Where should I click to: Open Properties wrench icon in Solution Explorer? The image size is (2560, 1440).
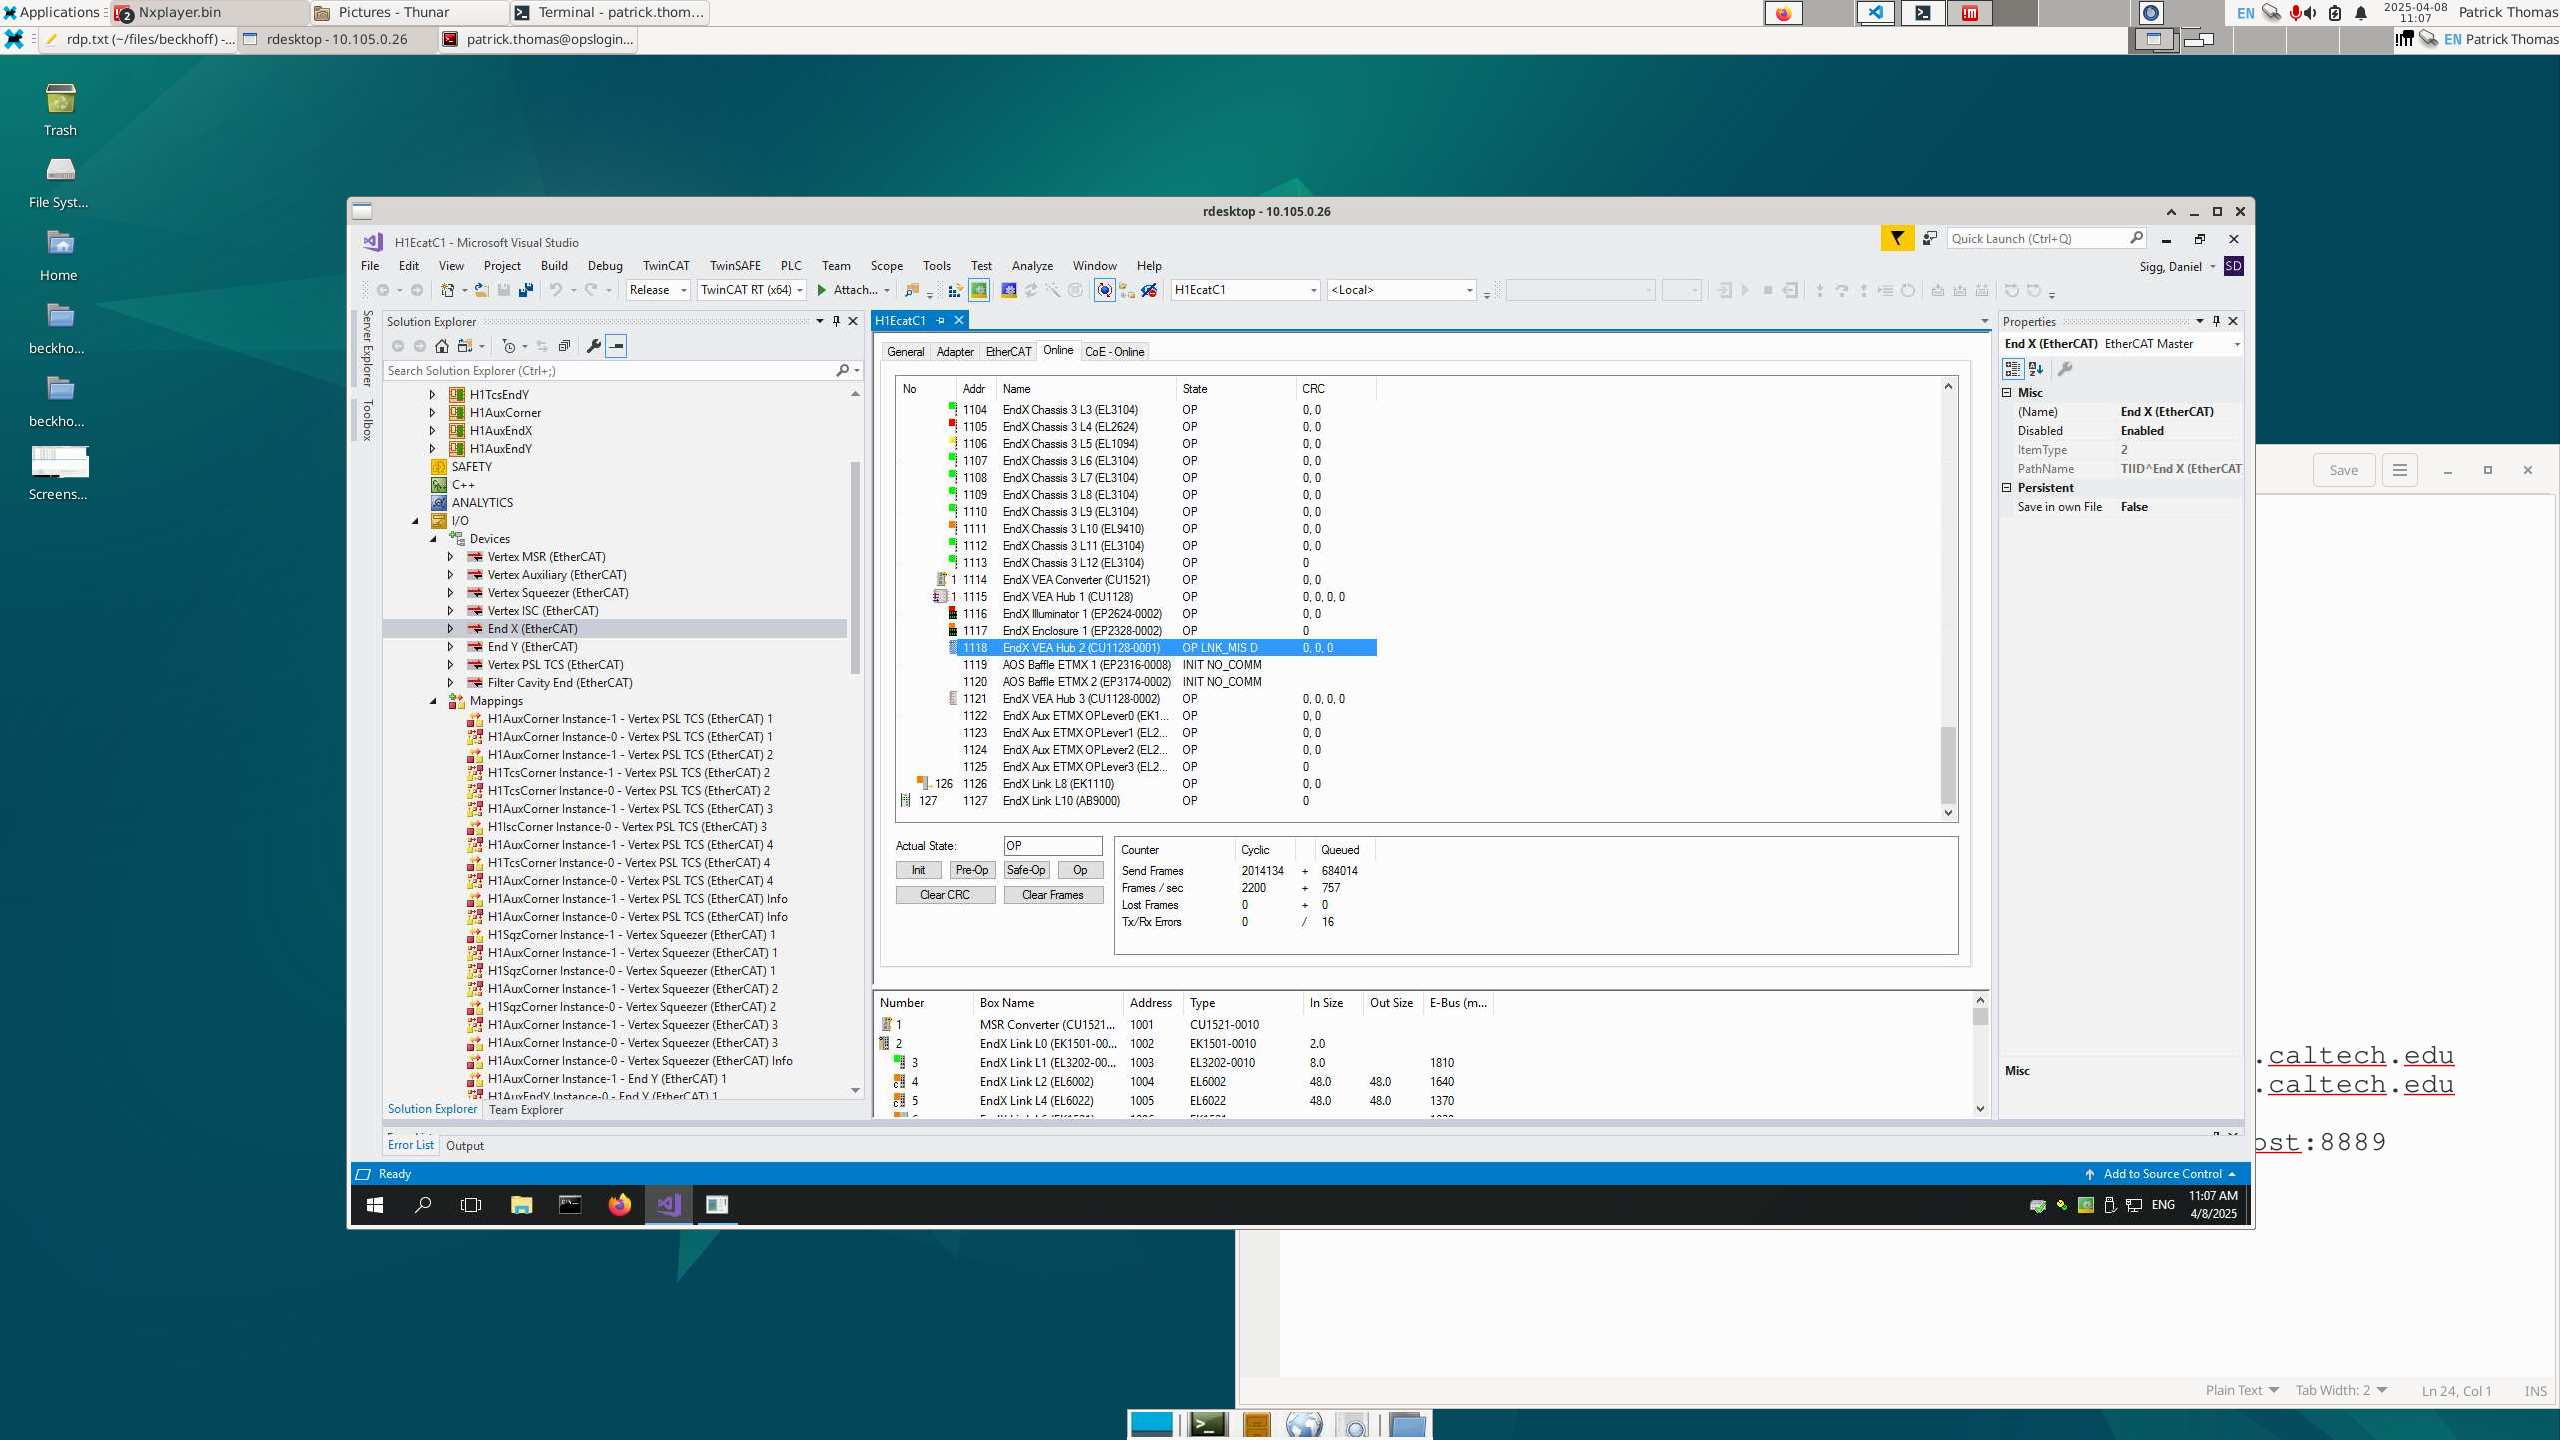pyautogui.click(x=593, y=346)
